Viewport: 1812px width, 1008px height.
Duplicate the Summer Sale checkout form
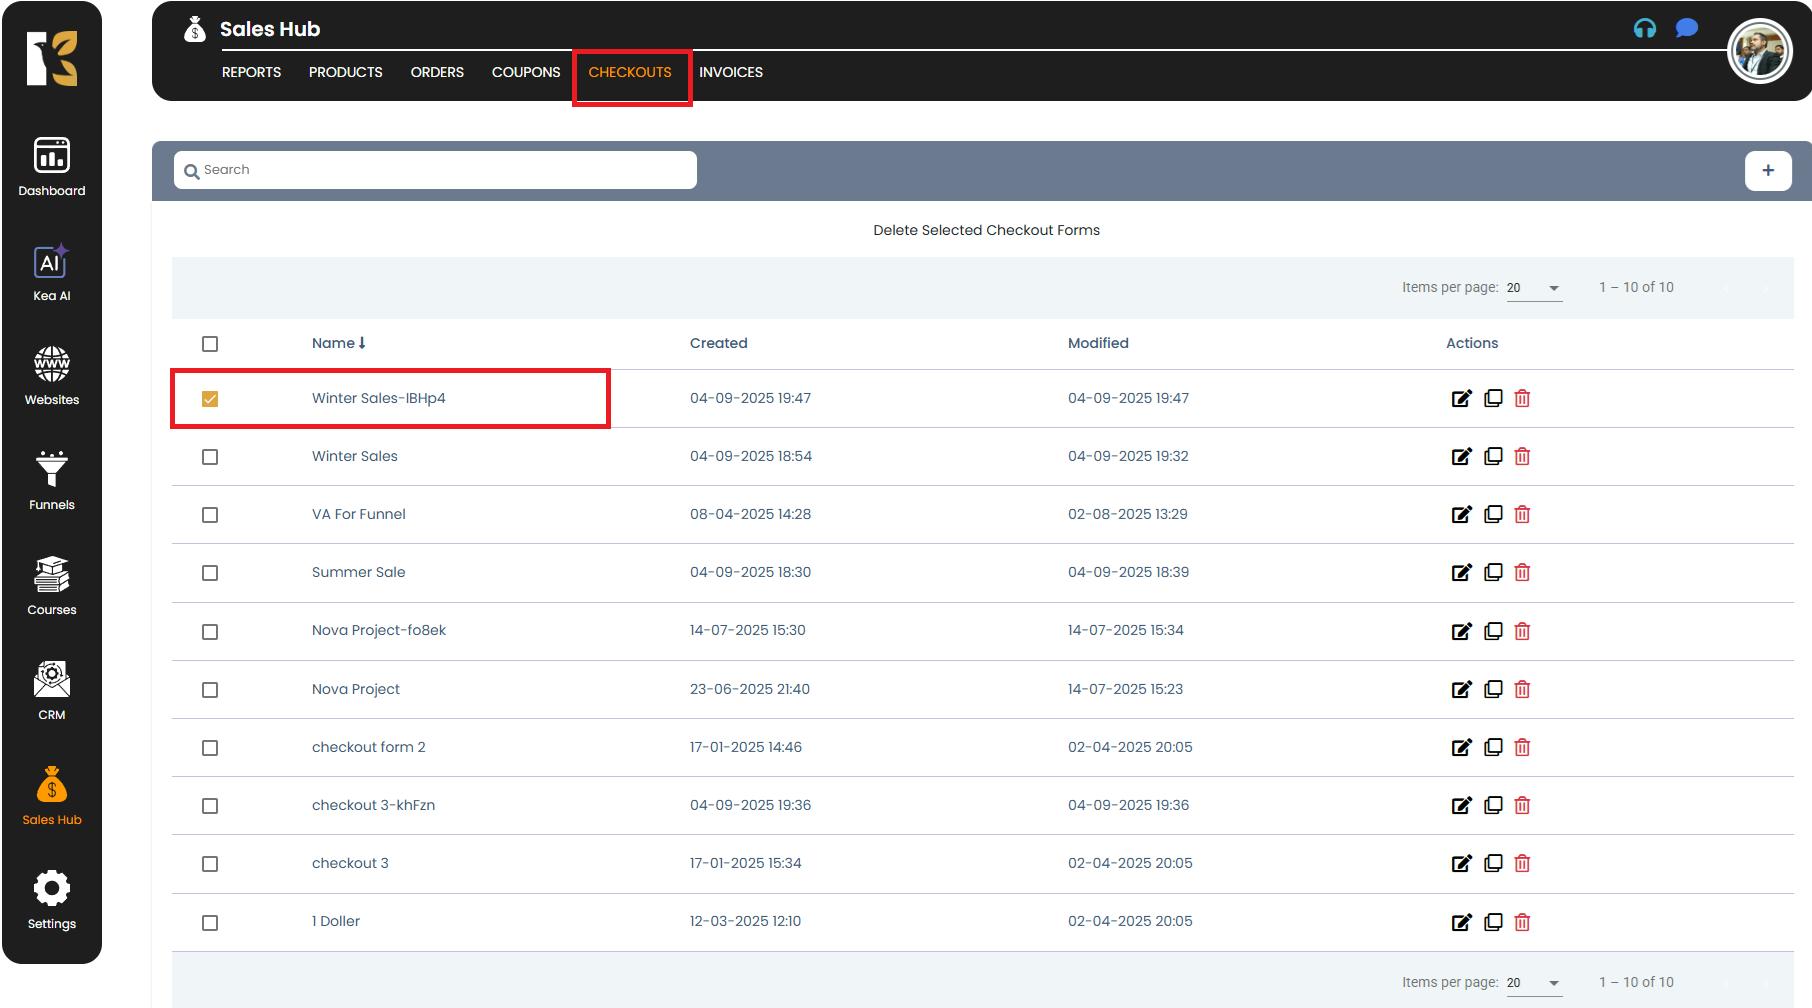(x=1493, y=572)
